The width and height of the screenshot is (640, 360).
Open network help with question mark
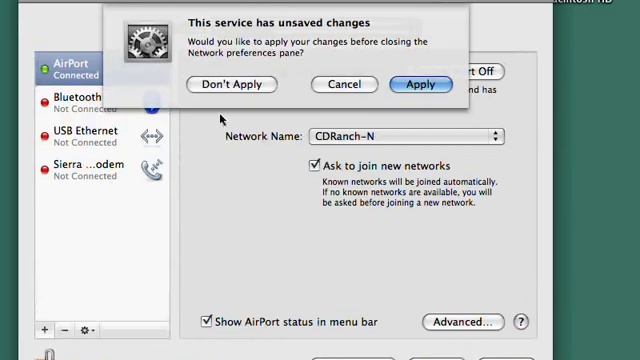pyautogui.click(x=521, y=322)
